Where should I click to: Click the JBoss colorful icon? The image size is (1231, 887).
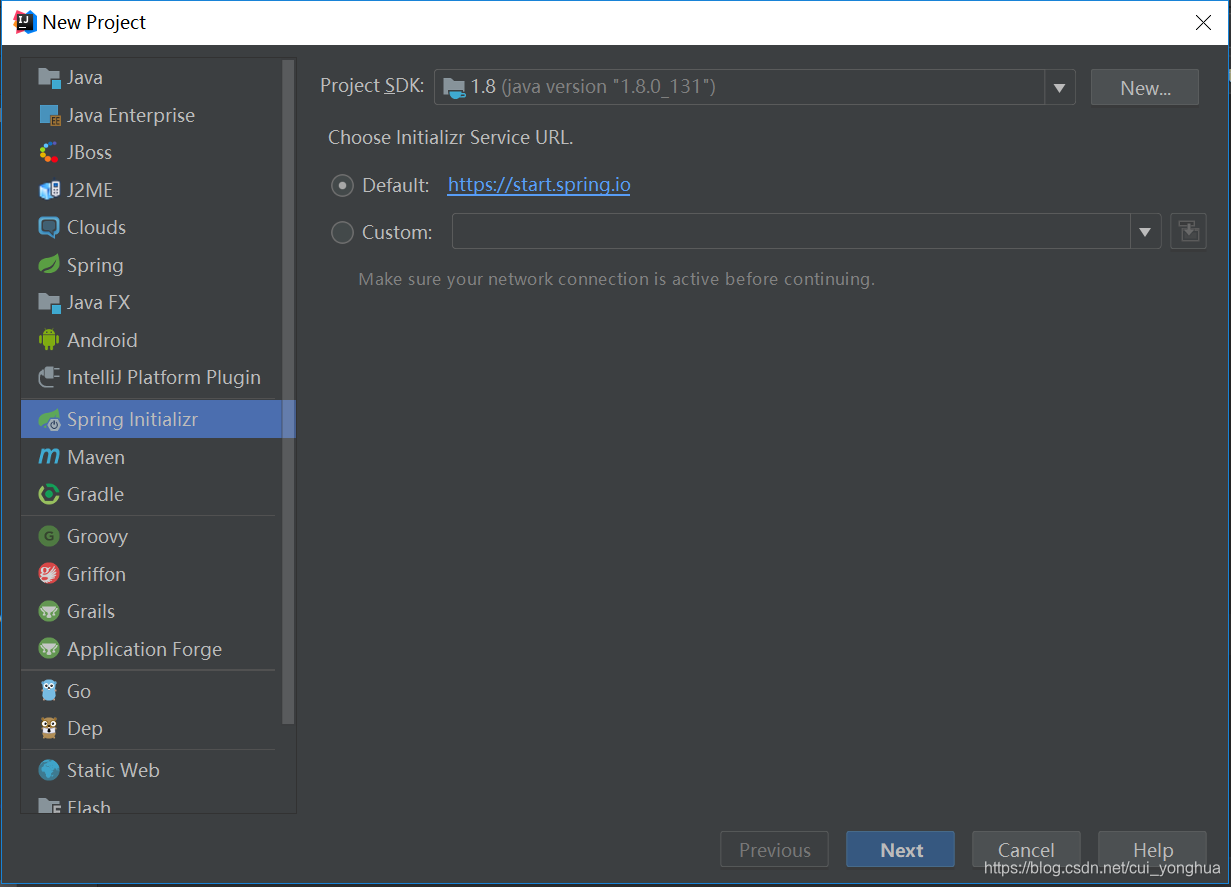(49, 153)
